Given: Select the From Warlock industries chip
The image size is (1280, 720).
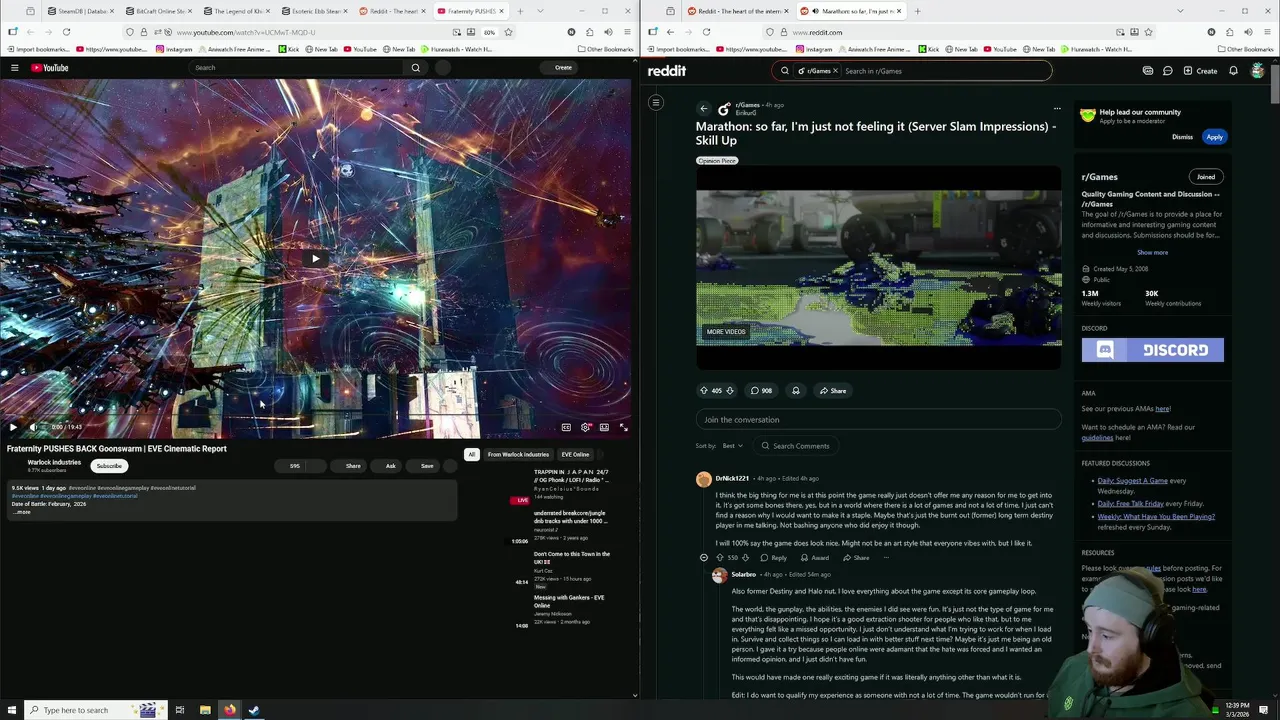Looking at the screenshot, I should click(x=518, y=454).
